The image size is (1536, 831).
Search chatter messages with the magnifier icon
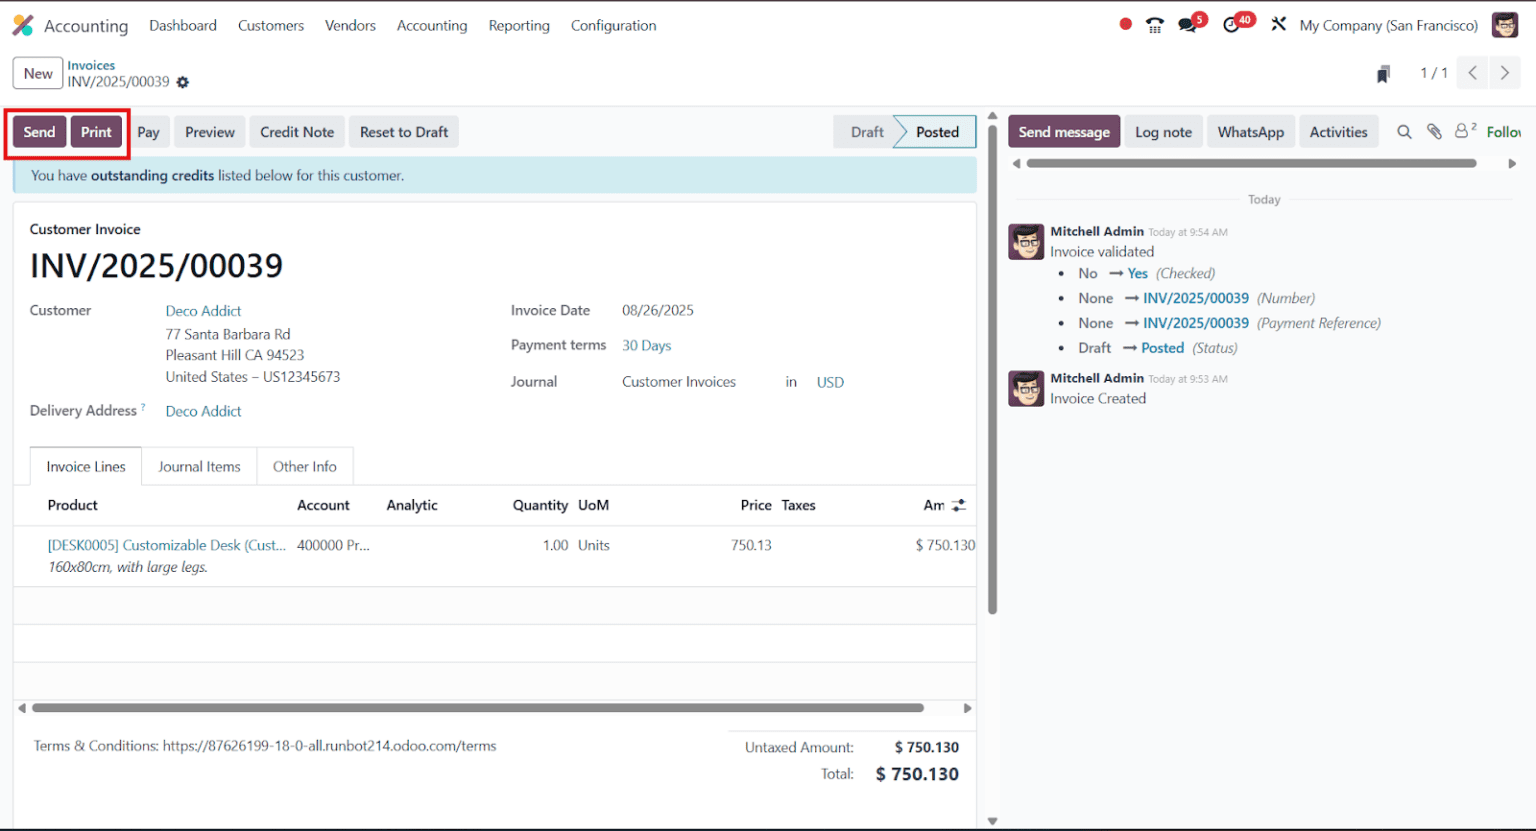pos(1404,131)
